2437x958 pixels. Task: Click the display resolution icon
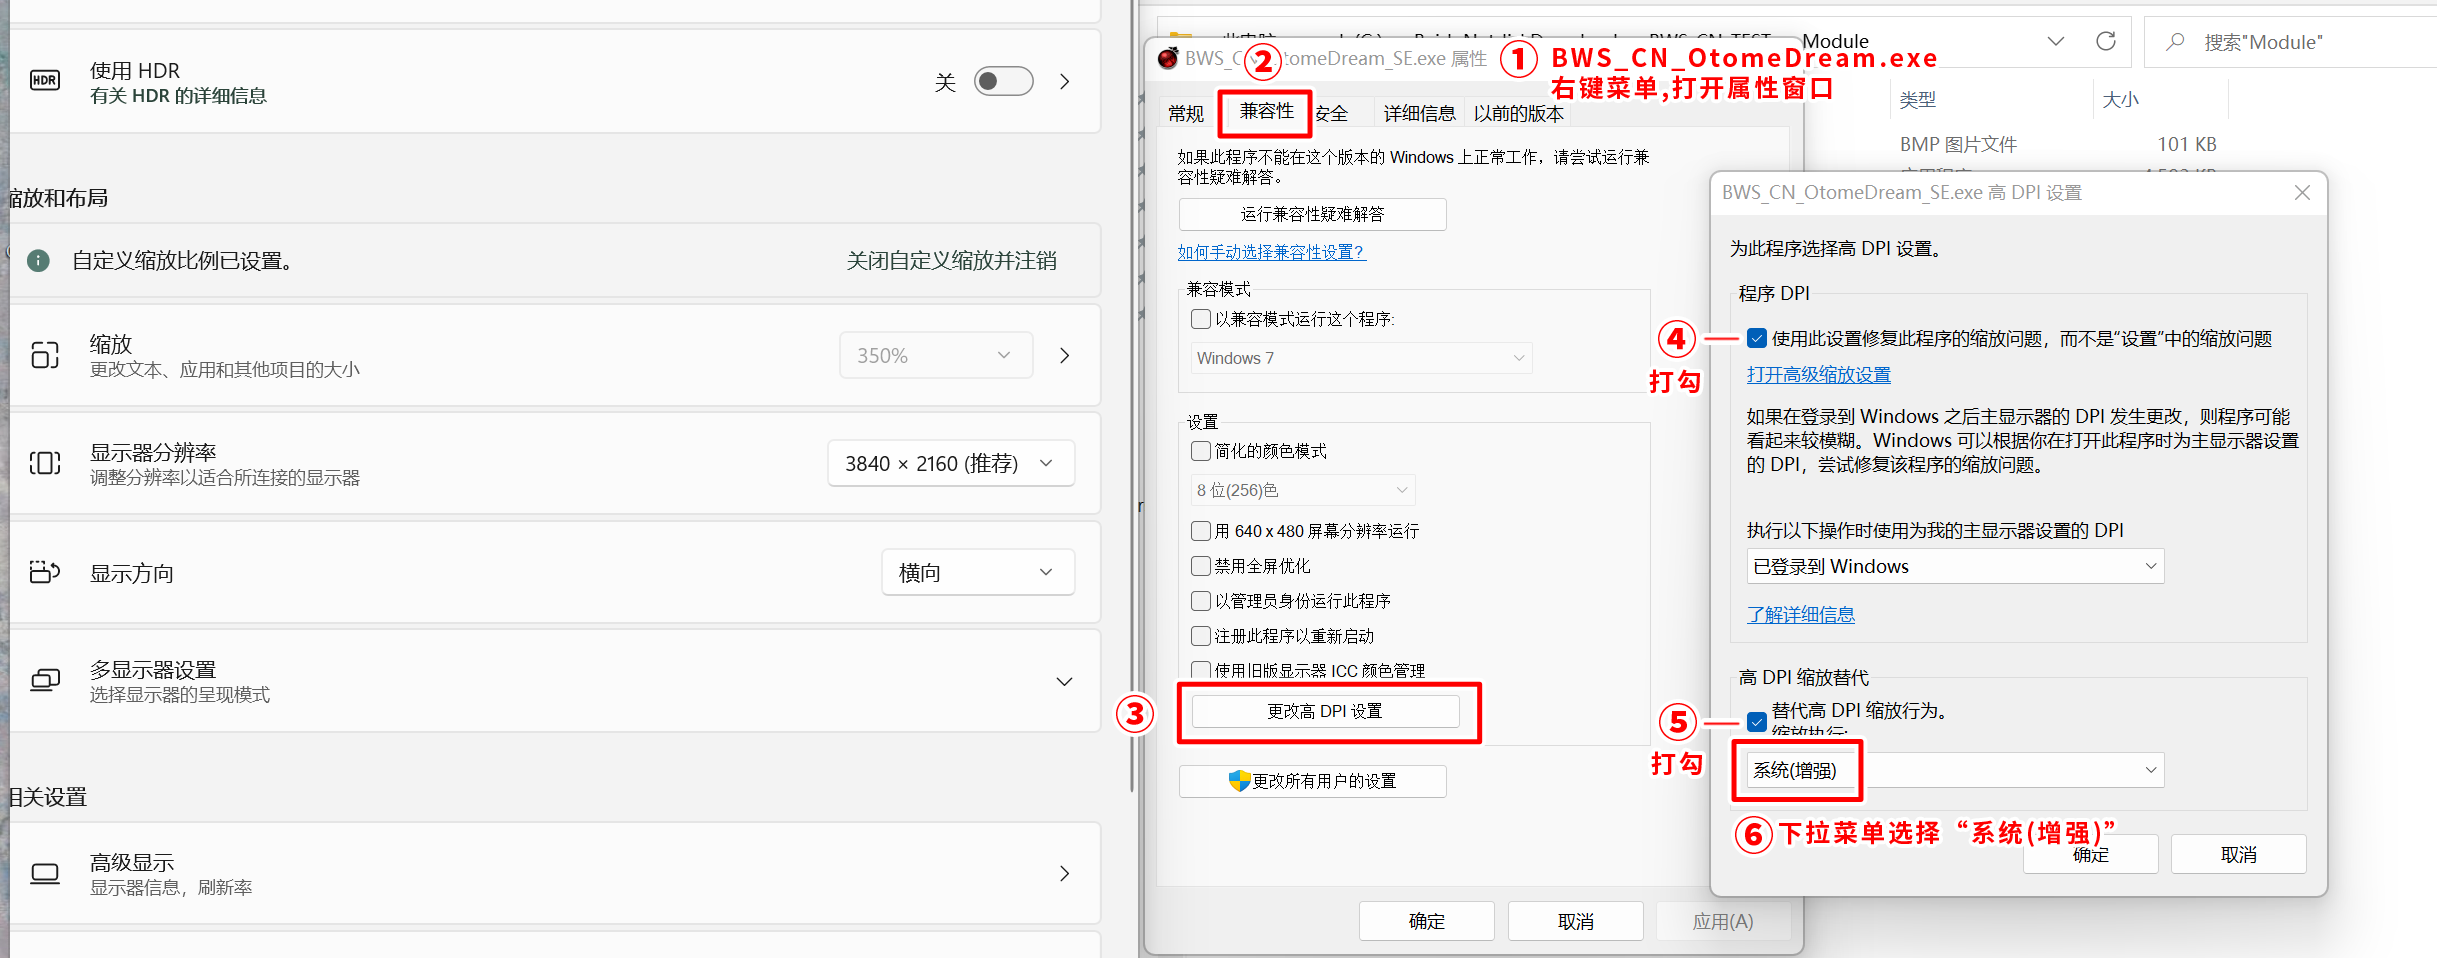tap(45, 463)
